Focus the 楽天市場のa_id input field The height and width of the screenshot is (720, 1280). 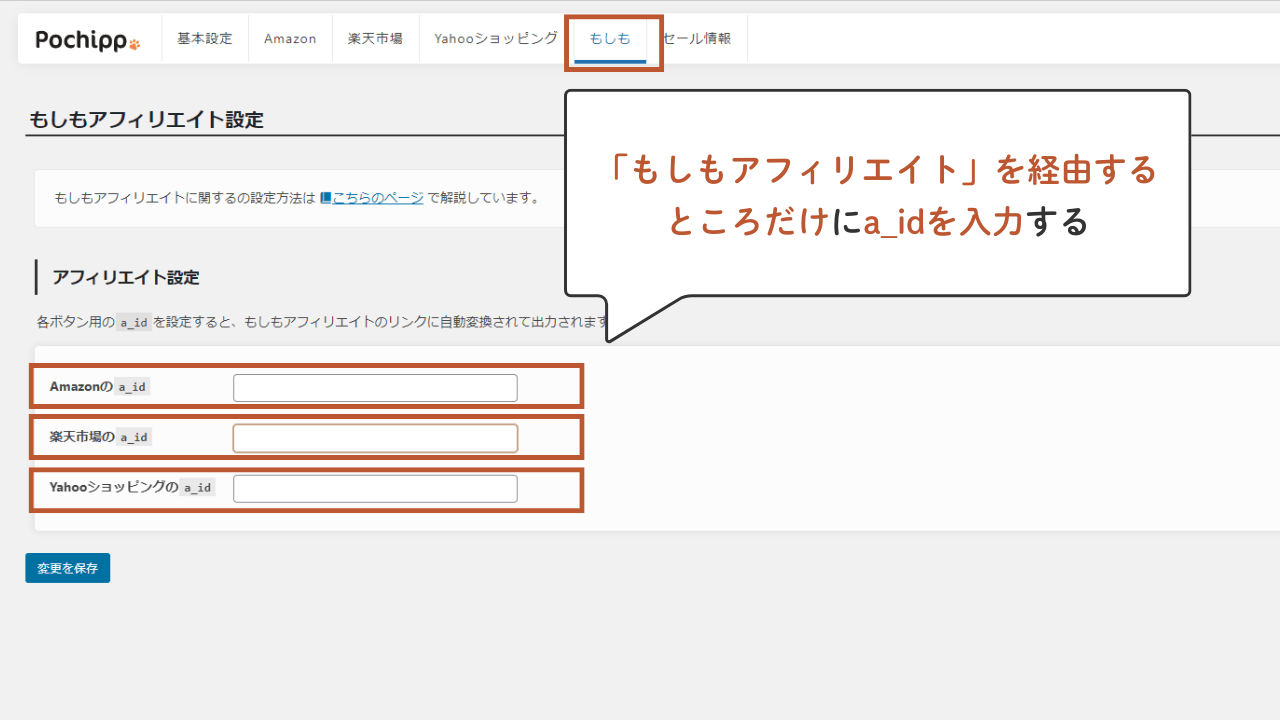coord(375,438)
